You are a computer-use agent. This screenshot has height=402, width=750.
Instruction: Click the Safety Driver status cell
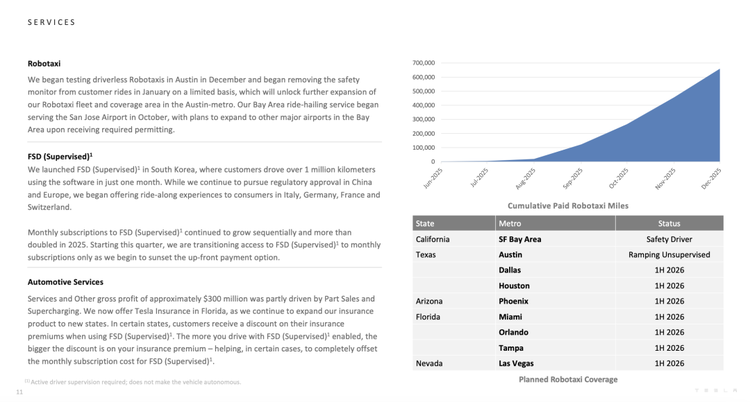click(668, 239)
